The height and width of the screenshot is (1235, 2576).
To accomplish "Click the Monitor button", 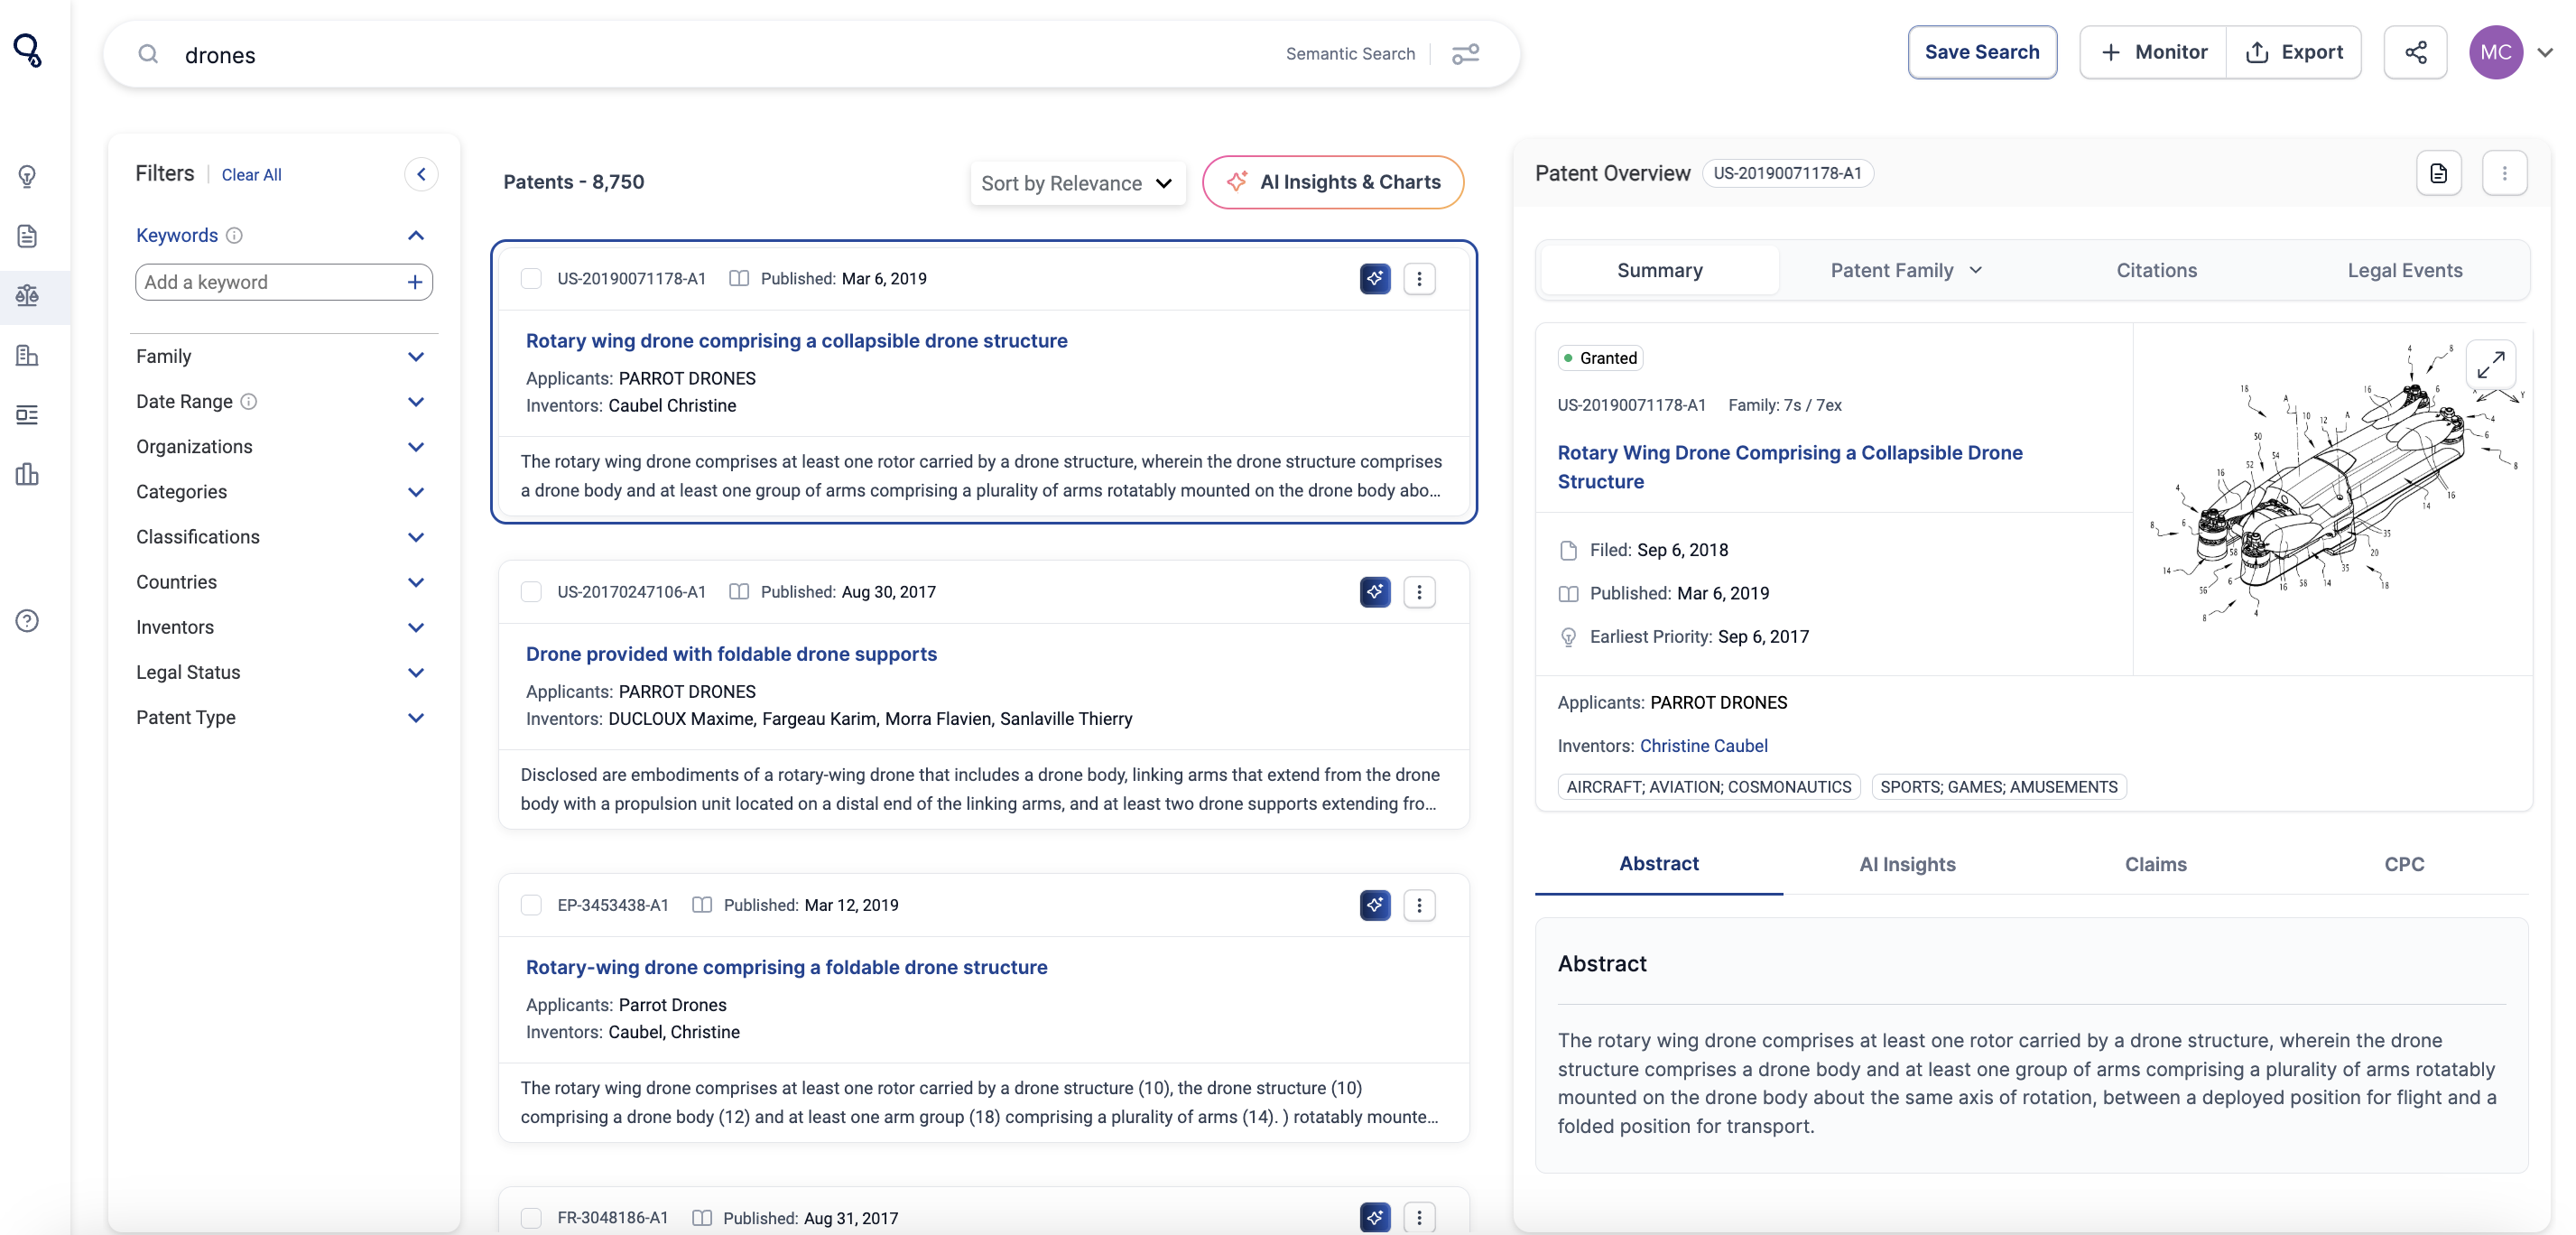I will 2153,52.
